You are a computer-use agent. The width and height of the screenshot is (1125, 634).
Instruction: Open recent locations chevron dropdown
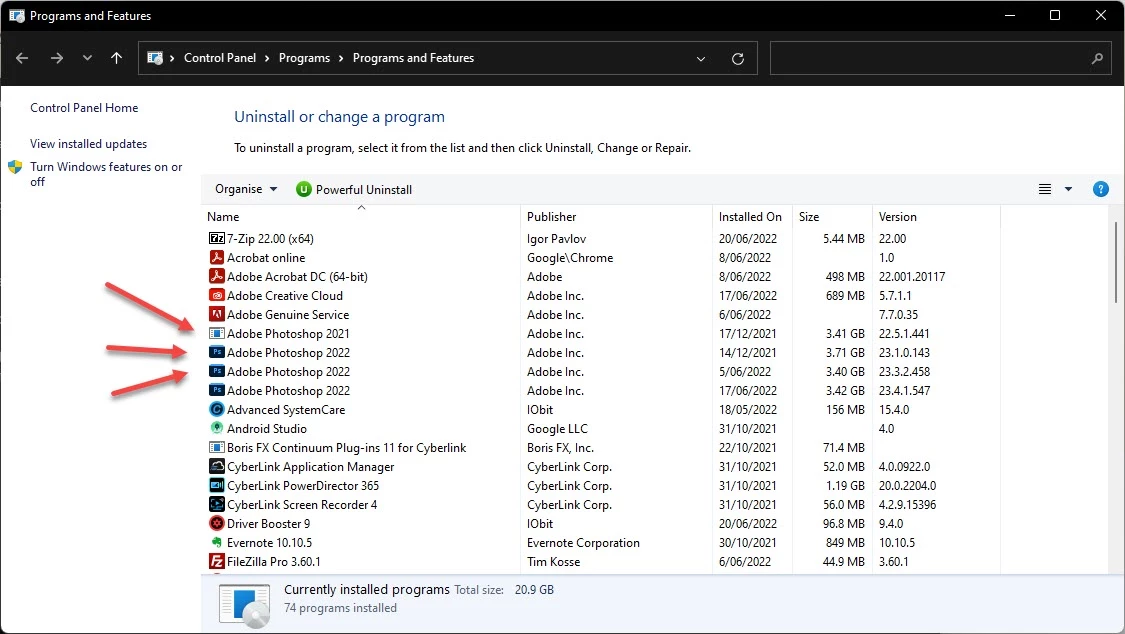(87, 58)
